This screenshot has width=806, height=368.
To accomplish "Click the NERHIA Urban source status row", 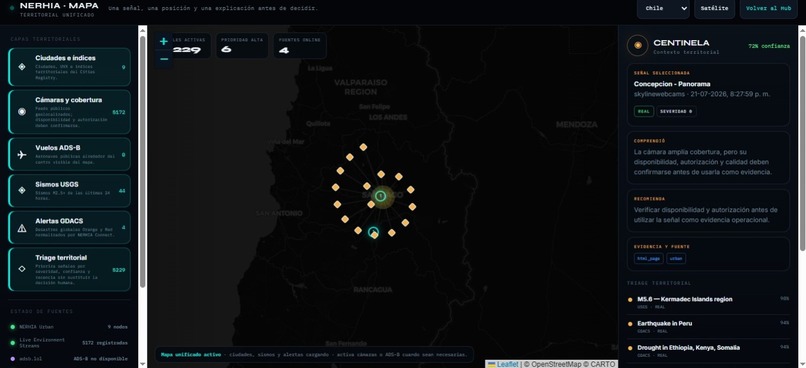I will 69,326.
